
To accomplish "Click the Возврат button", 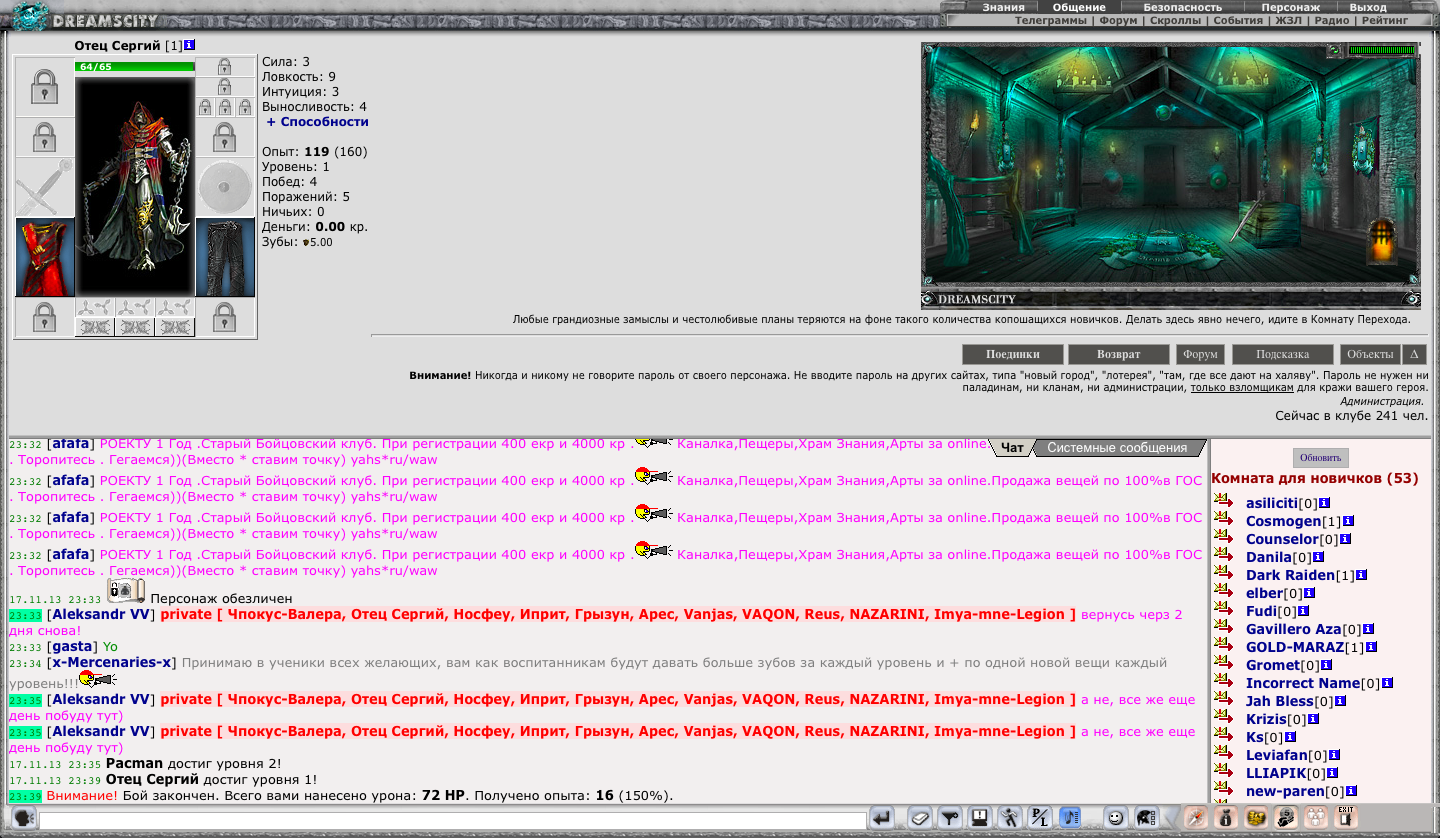I will [x=1118, y=354].
